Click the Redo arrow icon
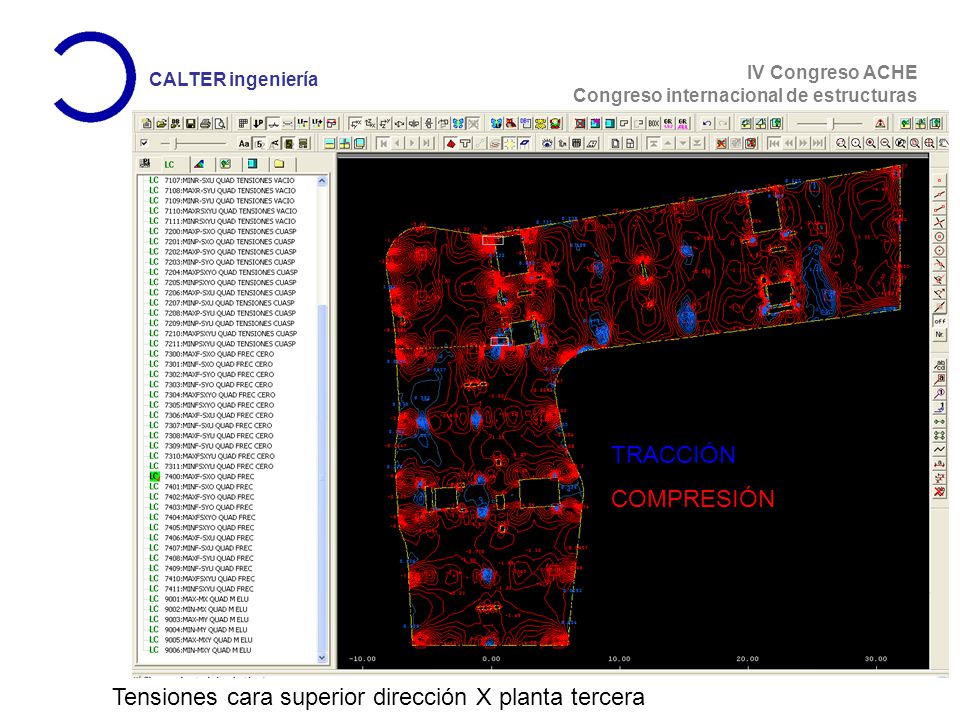 point(722,124)
